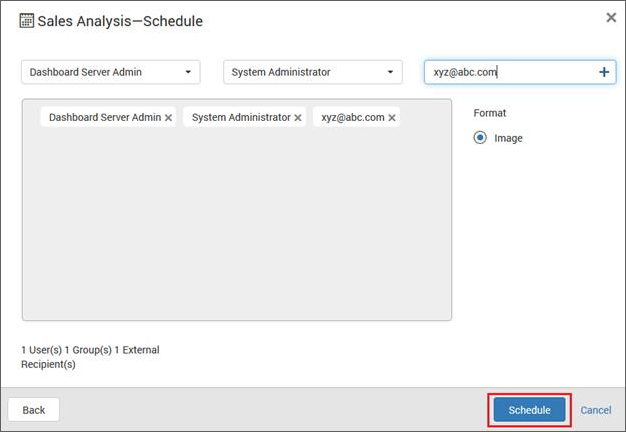
Task: Click the Dashboard Server Admin tag text
Action: click(x=105, y=117)
